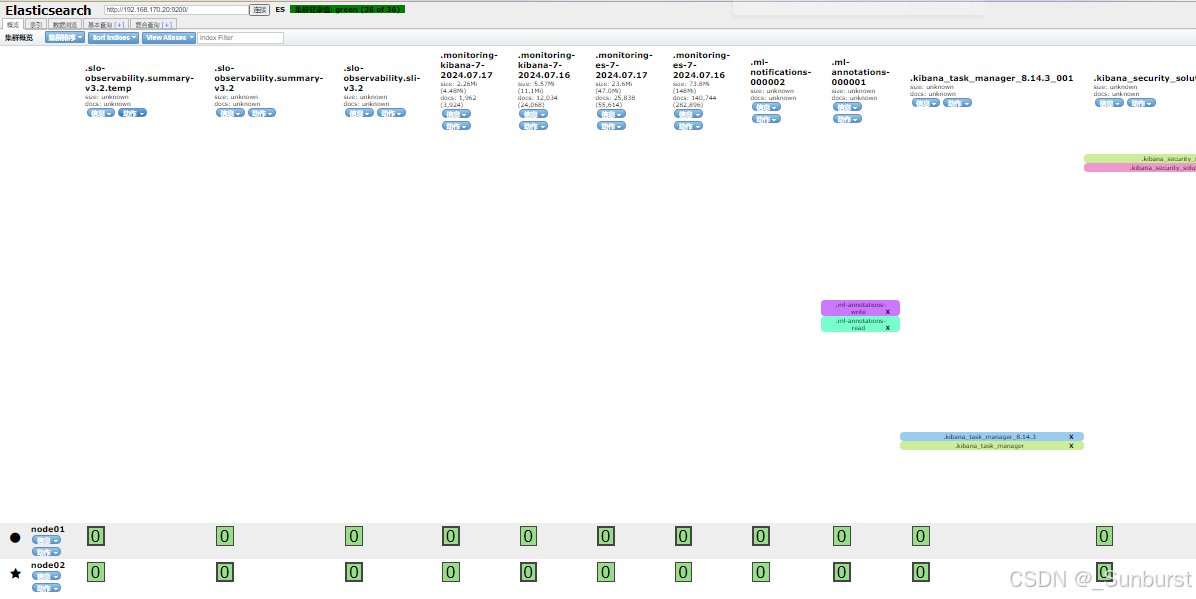Open the 信息 dropdown under node02
Screen dimensions: 1196x599
coord(46,577)
